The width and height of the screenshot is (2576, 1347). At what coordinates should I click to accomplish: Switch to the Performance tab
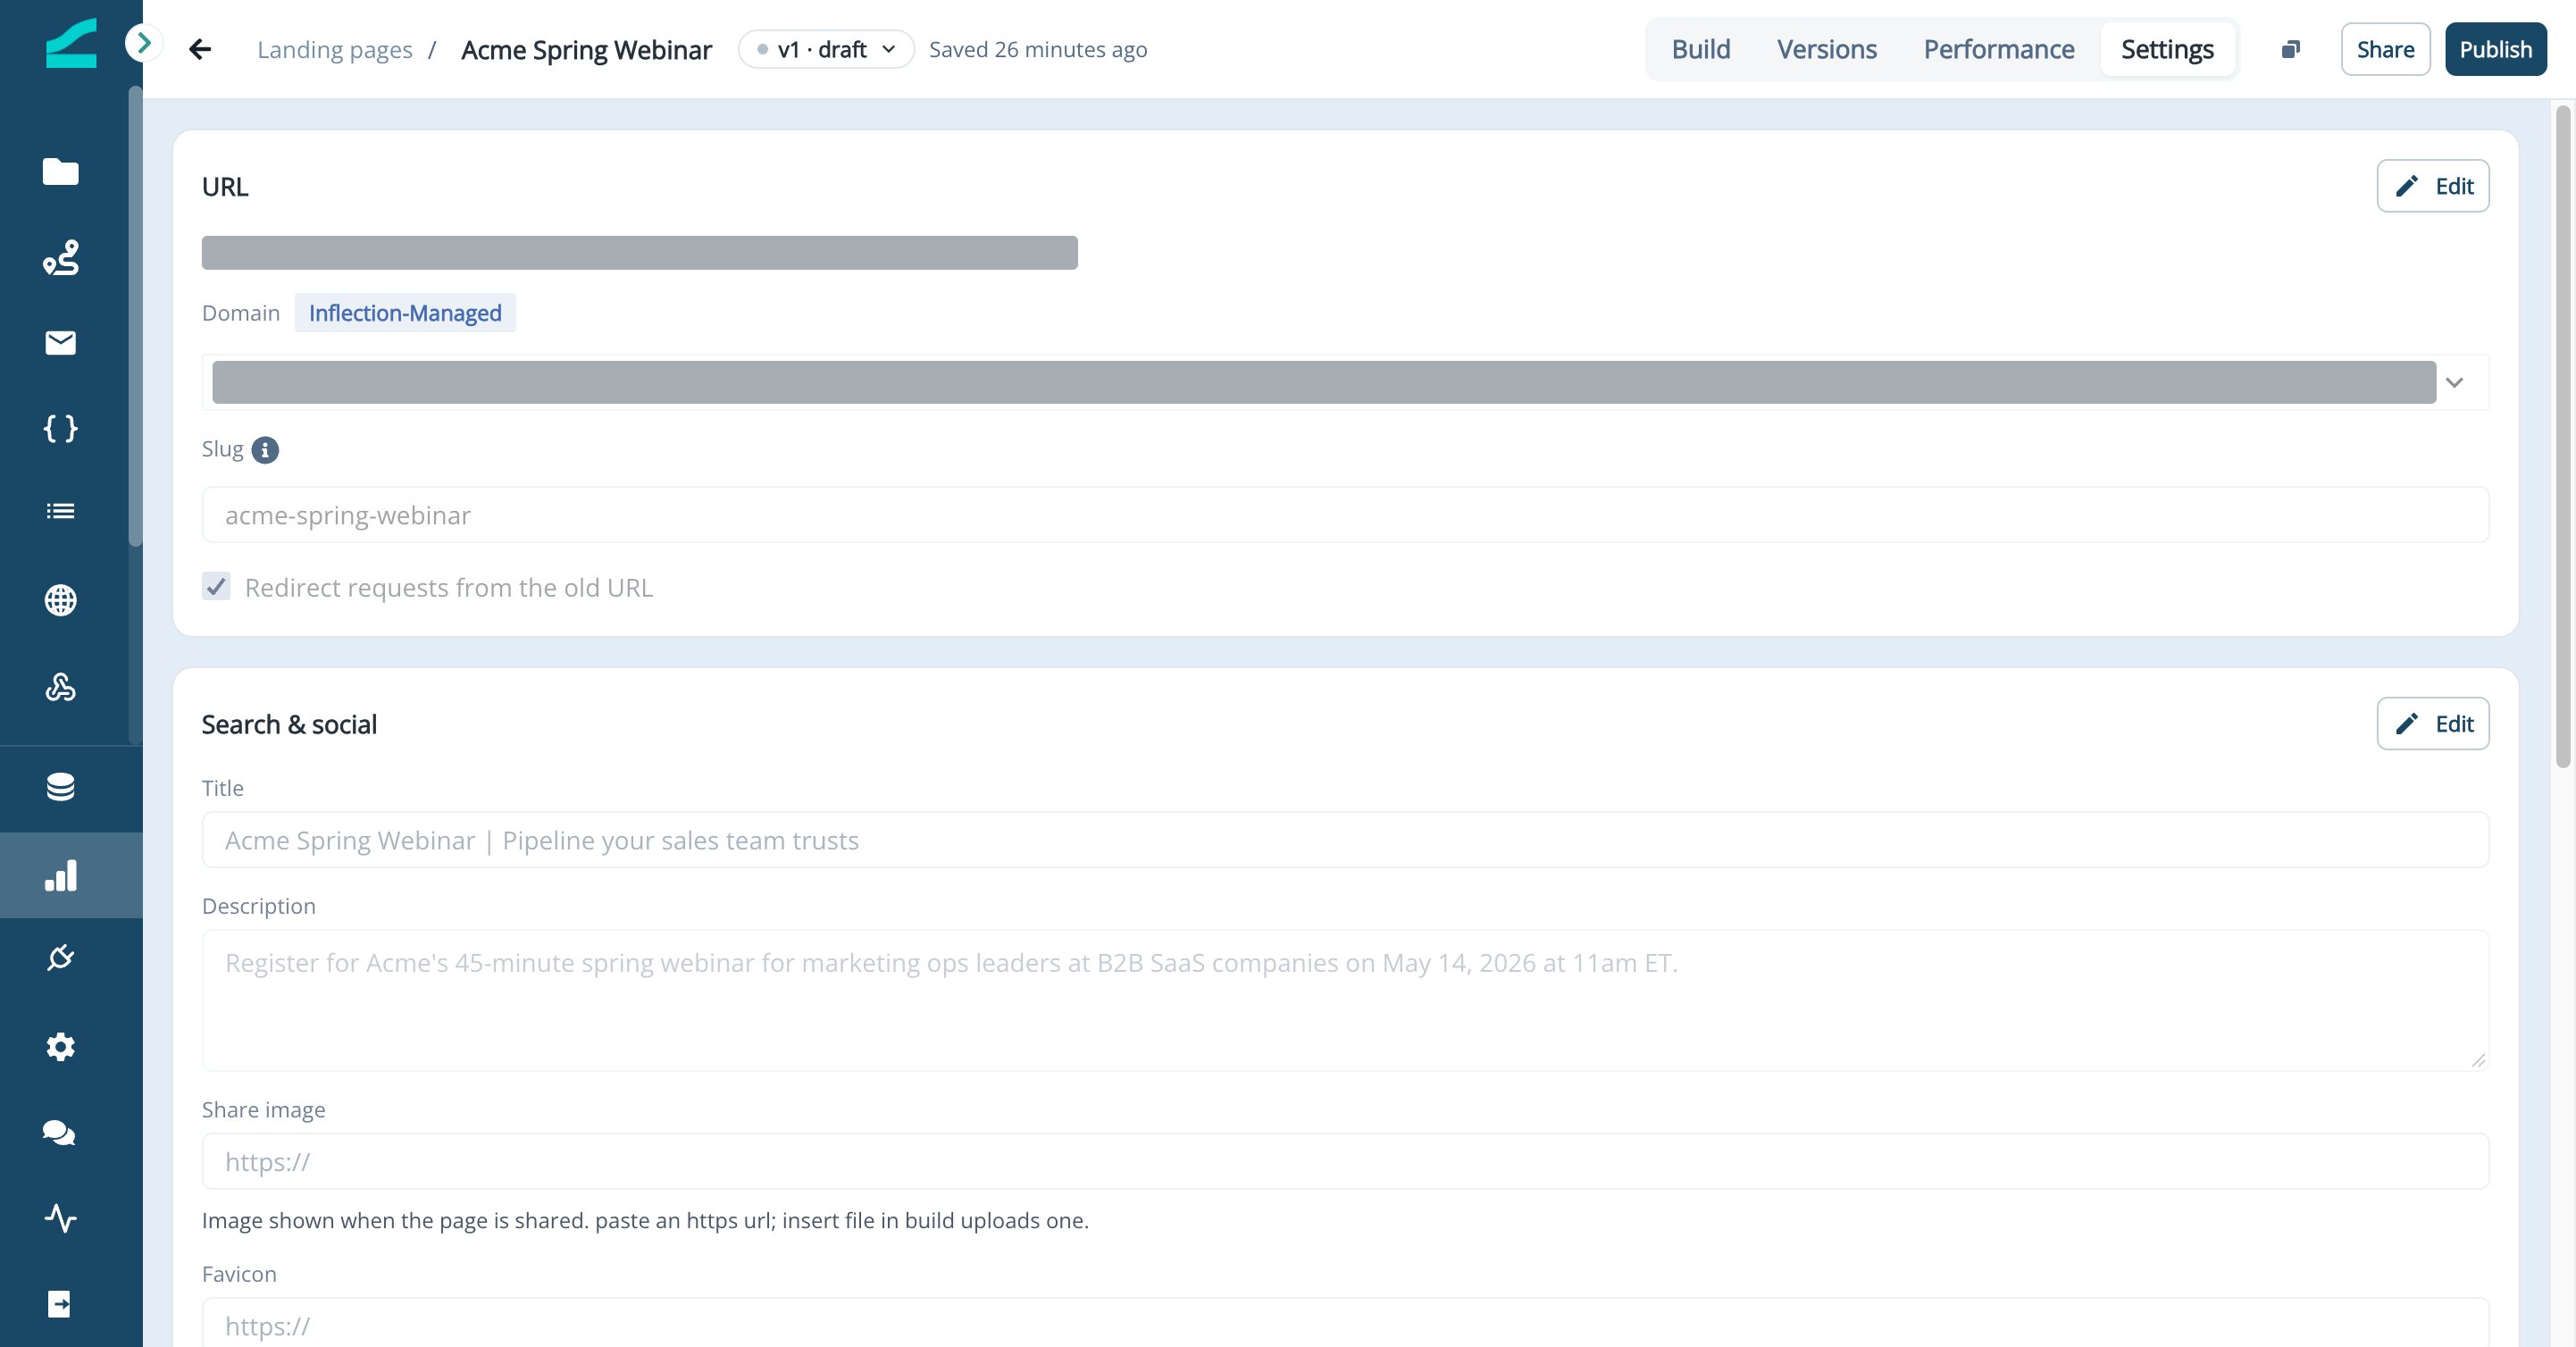[x=1998, y=49]
